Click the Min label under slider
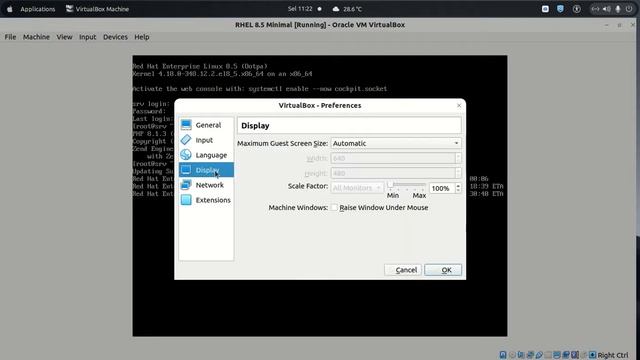The width and height of the screenshot is (640, 360). pos(393,196)
